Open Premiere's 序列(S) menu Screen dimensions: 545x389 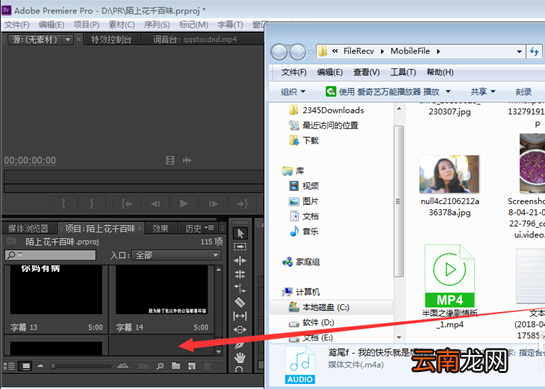click(x=157, y=25)
